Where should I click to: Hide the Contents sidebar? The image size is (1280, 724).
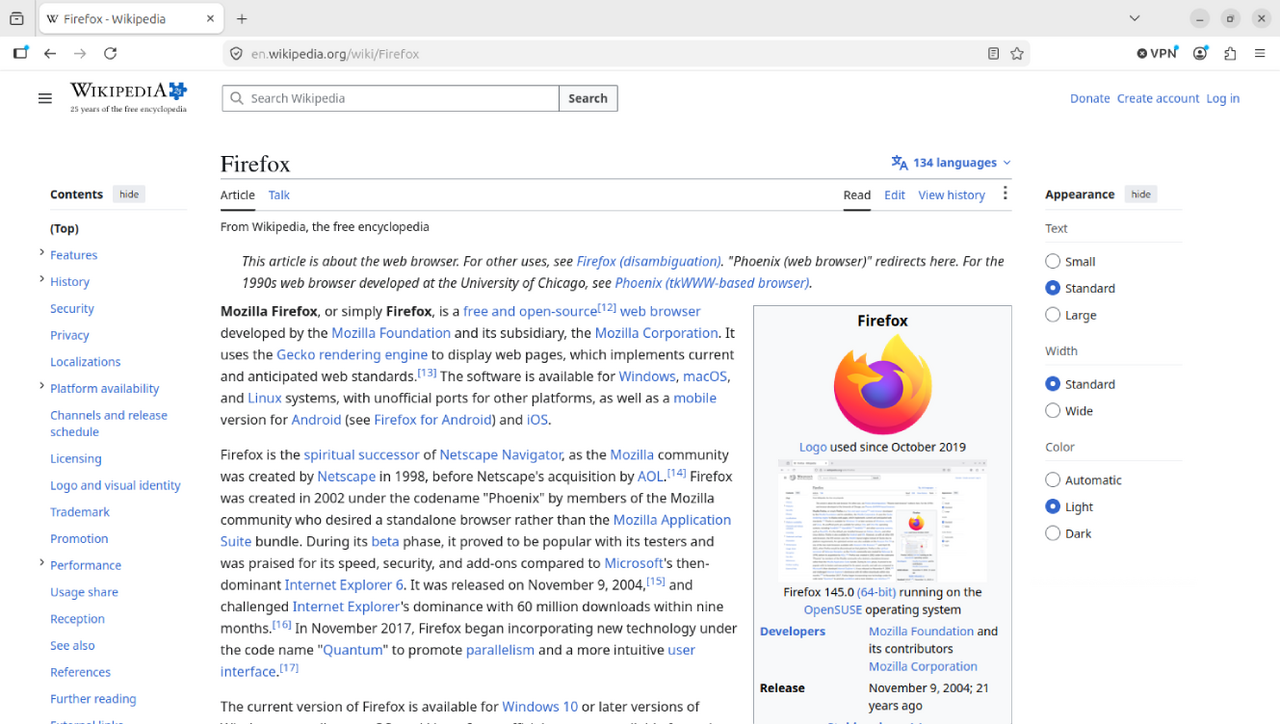point(129,194)
